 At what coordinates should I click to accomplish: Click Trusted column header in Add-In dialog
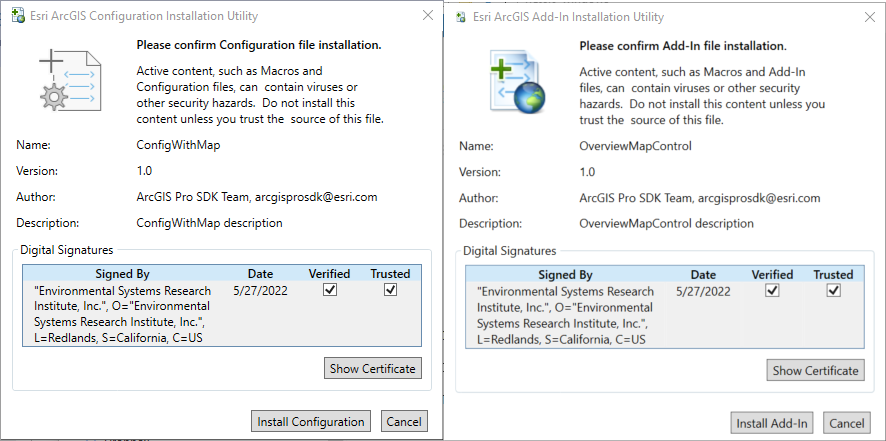[833, 275]
